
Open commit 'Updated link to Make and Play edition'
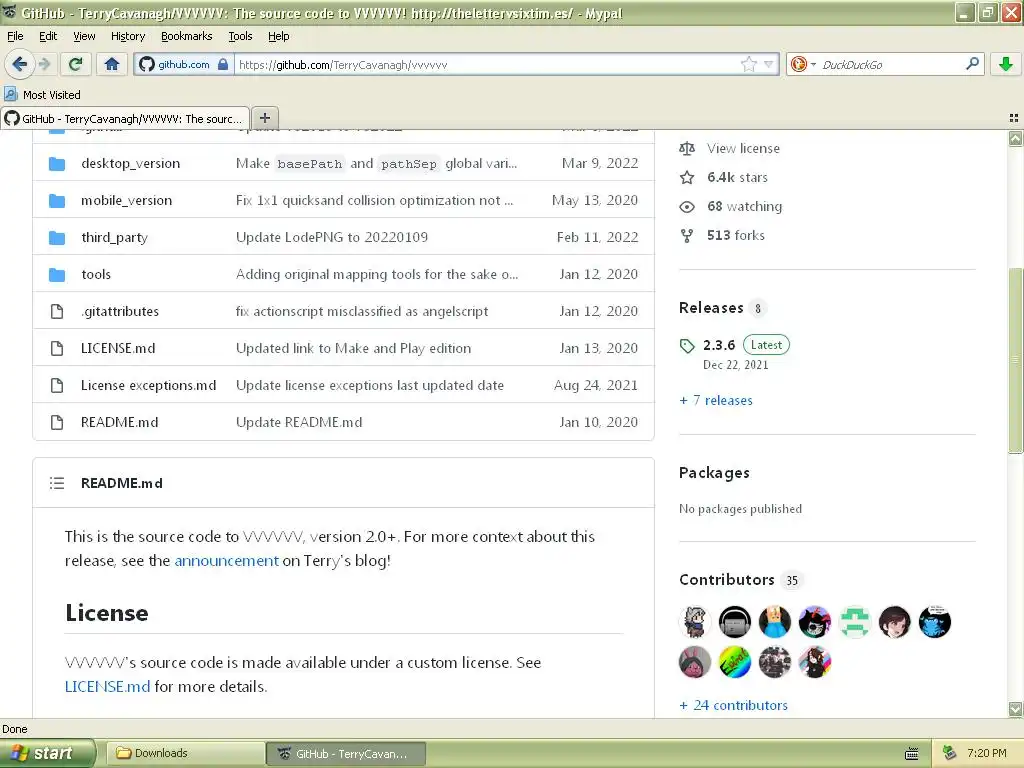tap(353, 348)
